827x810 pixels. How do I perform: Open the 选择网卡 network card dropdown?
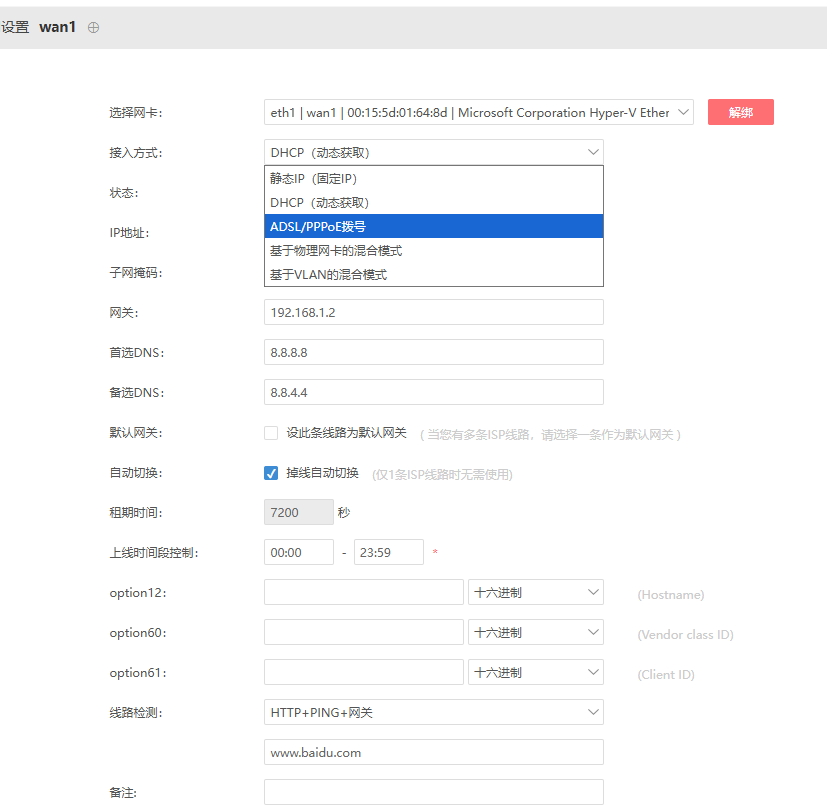click(x=478, y=112)
